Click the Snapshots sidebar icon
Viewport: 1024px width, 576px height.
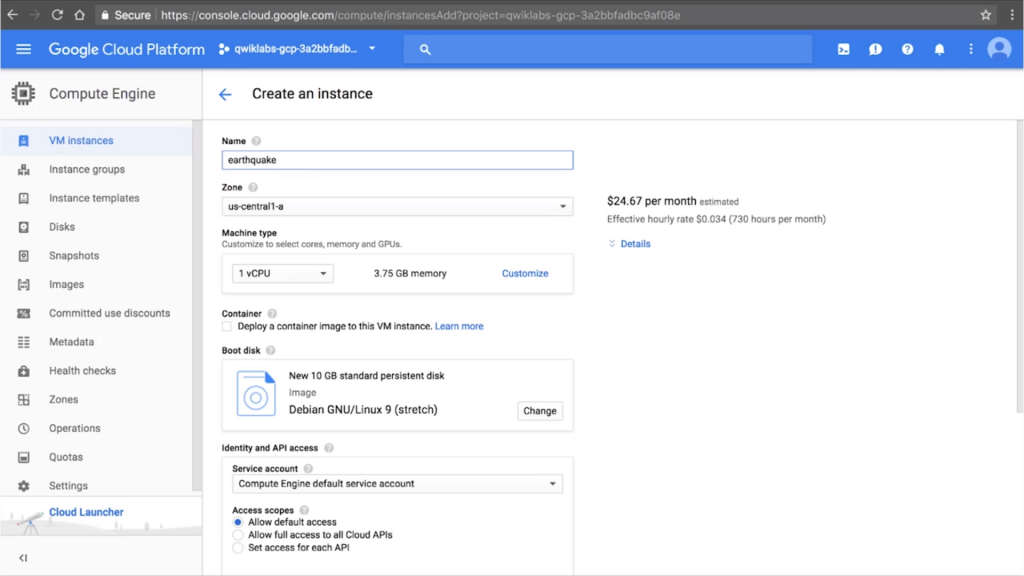tap(24, 255)
